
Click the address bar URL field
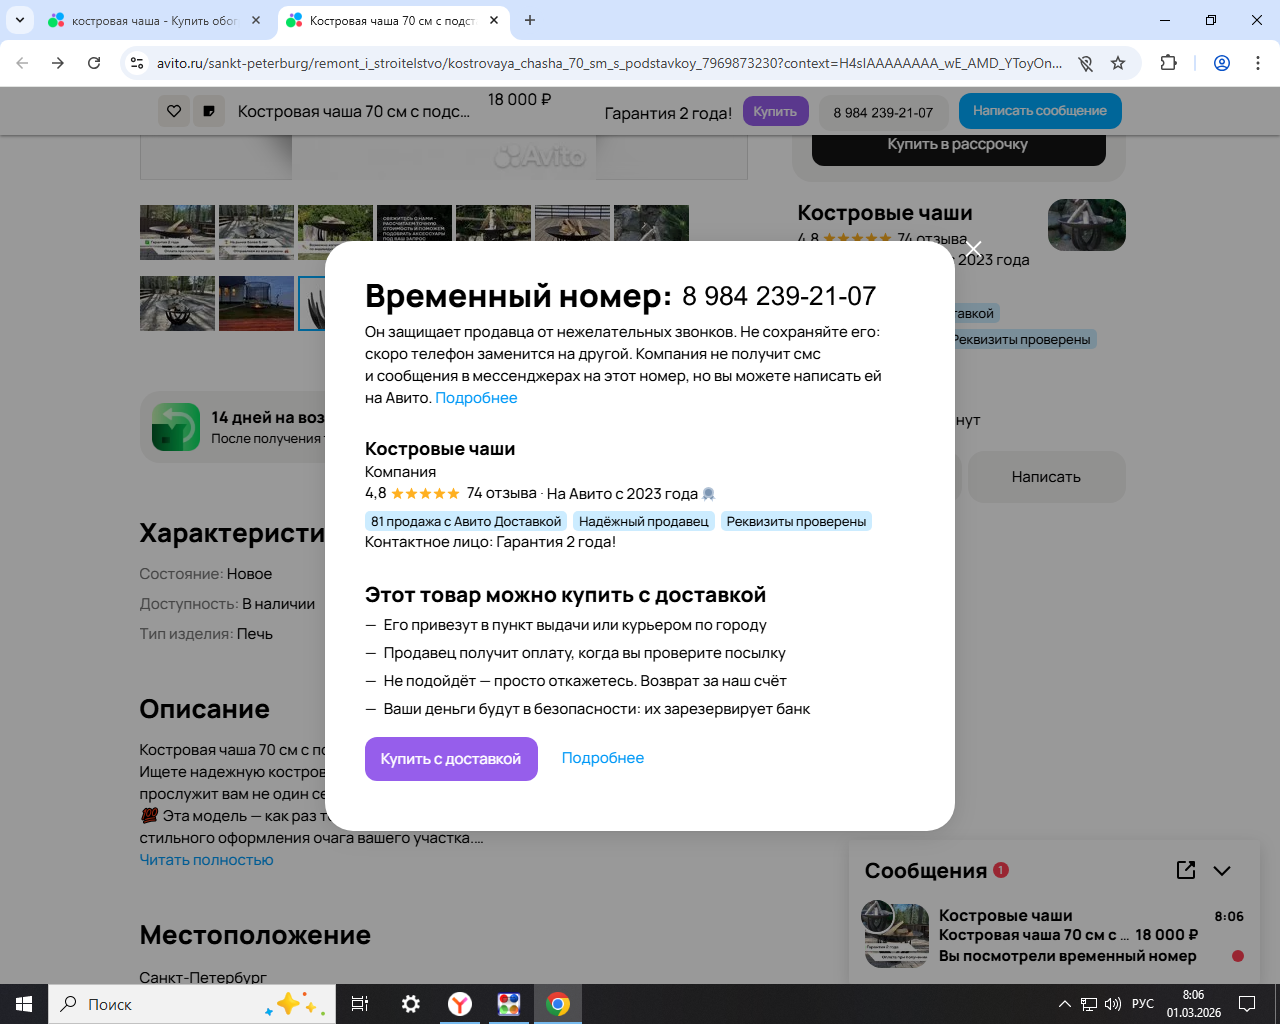click(610, 63)
